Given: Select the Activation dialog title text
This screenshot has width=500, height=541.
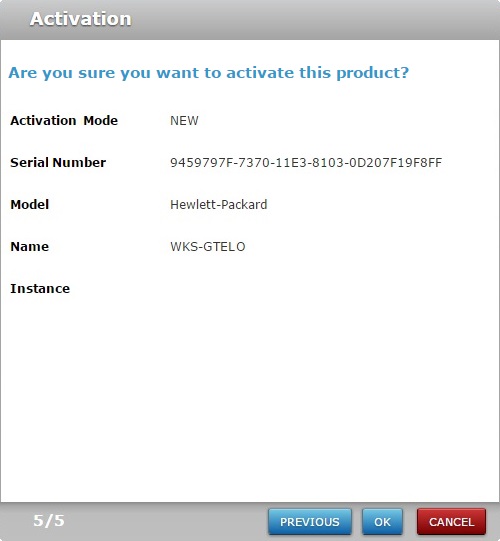Looking at the screenshot, I should click(81, 19).
